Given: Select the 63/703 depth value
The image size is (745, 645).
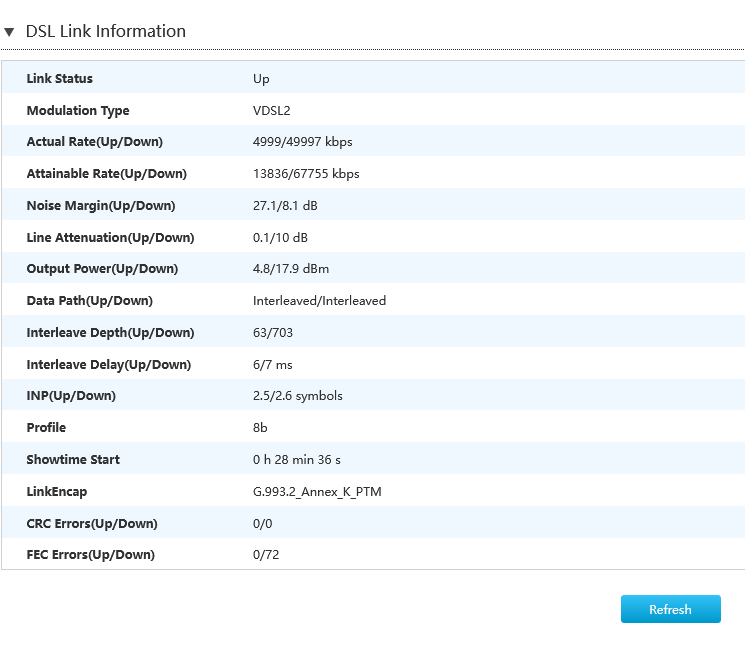Looking at the screenshot, I should coord(273,332).
